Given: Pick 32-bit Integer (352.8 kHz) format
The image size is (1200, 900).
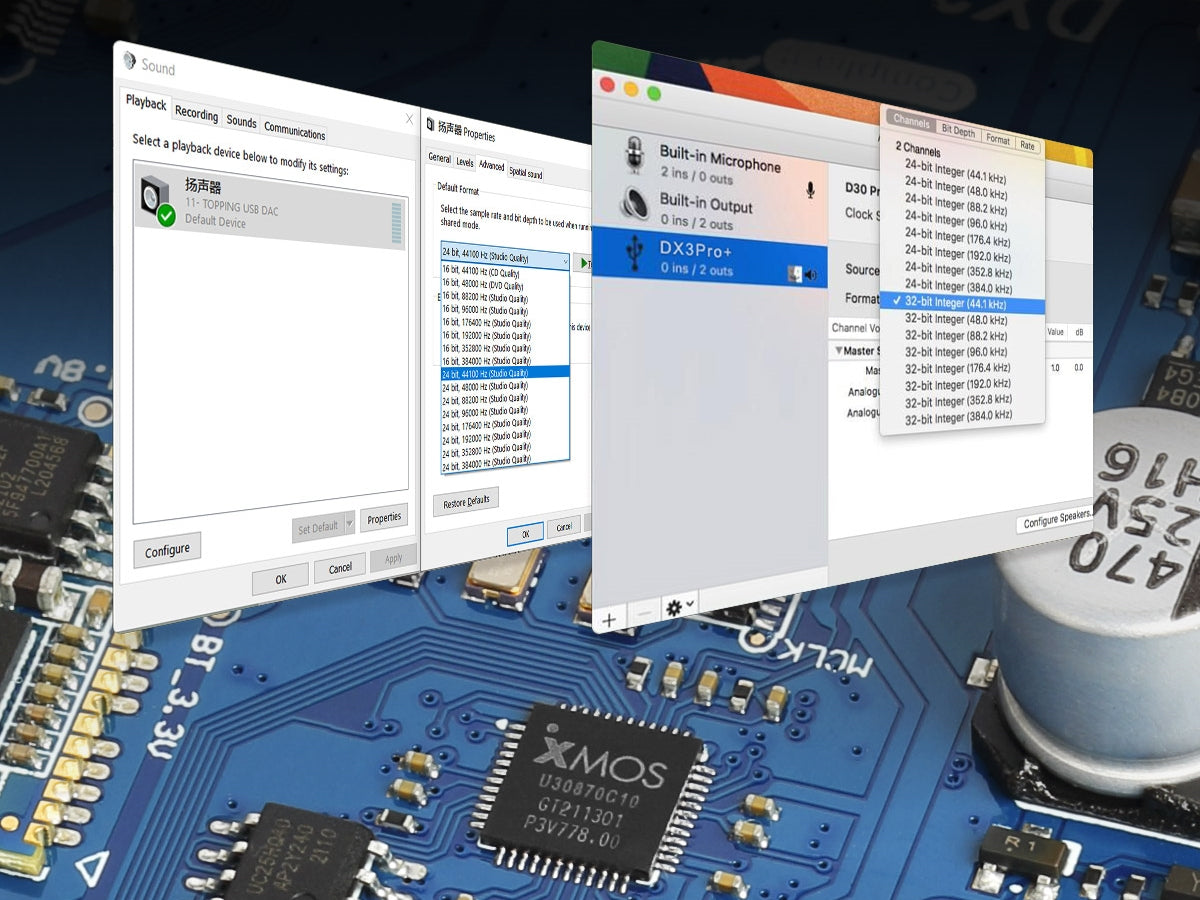Looking at the screenshot, I should [959, 400].
